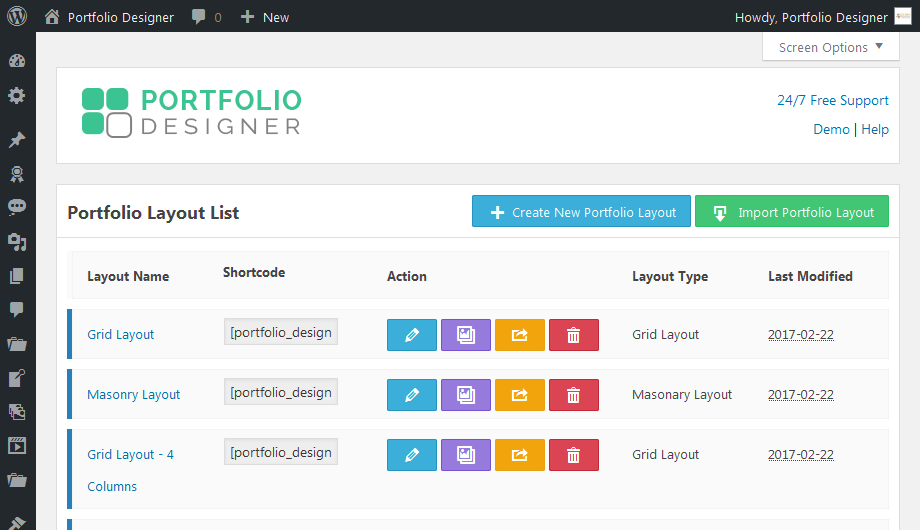This screenshot has height=530, width=920.
Task: Duplicate the Masonry Layout row with purple icon
Action: click(466, 395)
